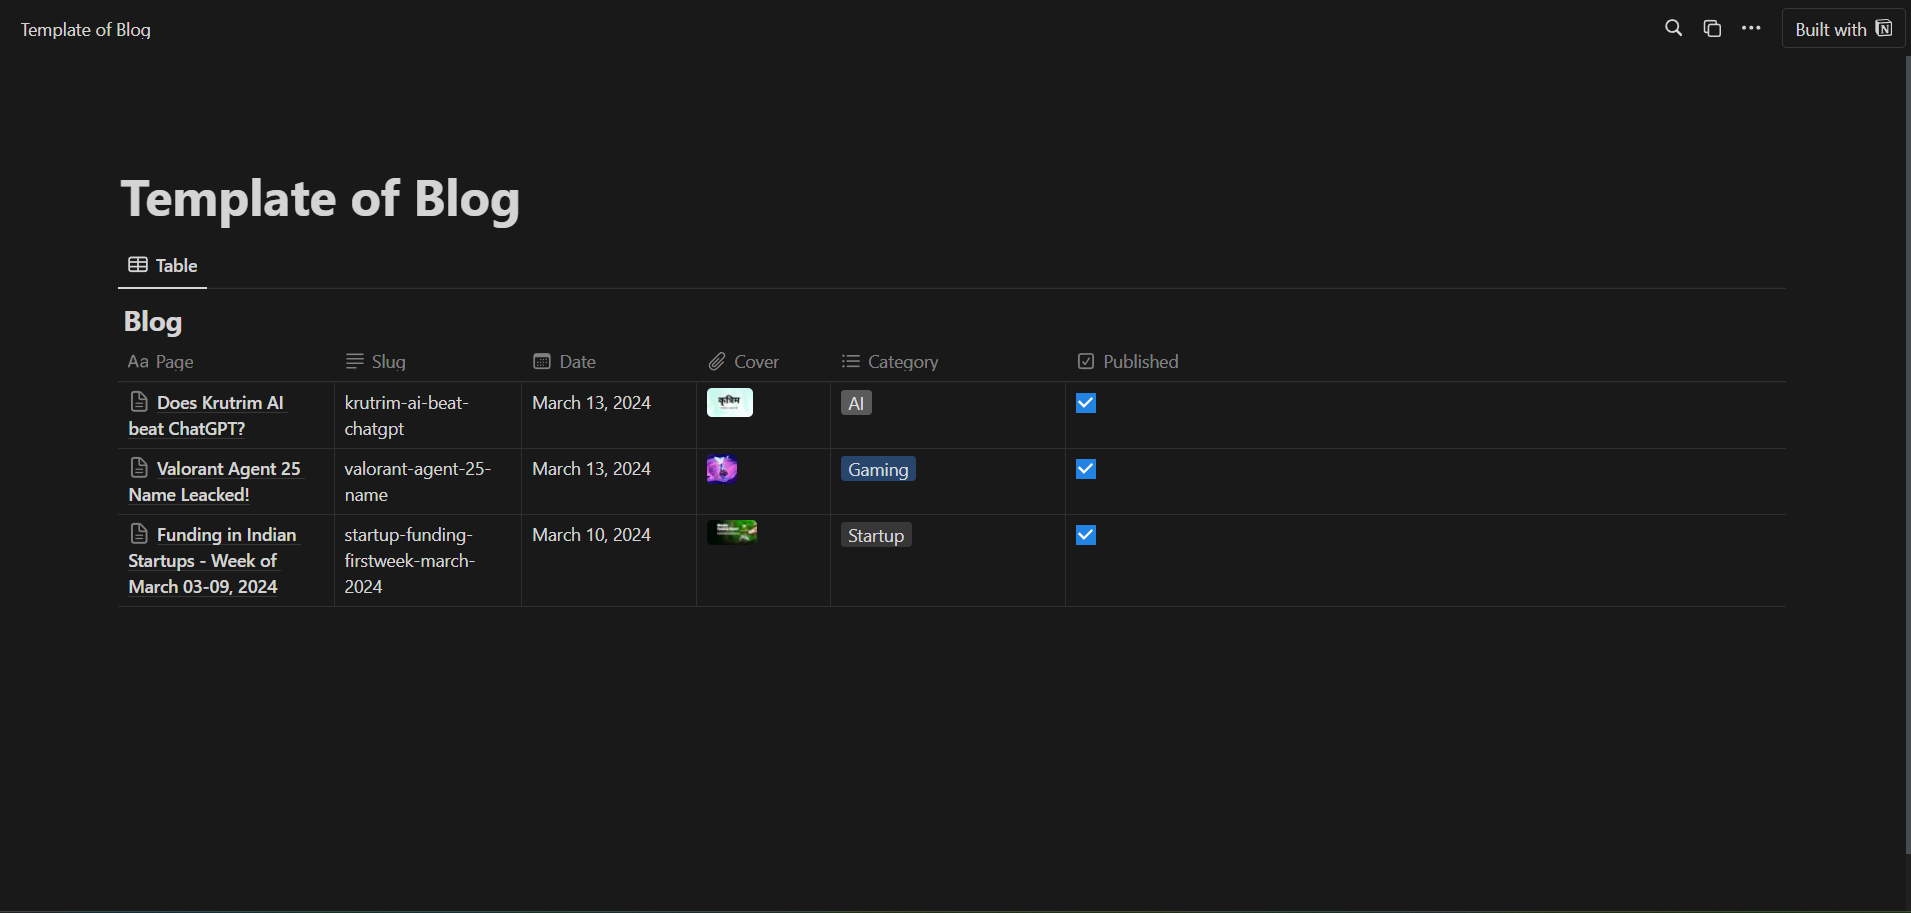Click the Template of Blog breadcrumb
Screen dimensions: 1911x913
(x=86, y=30)
